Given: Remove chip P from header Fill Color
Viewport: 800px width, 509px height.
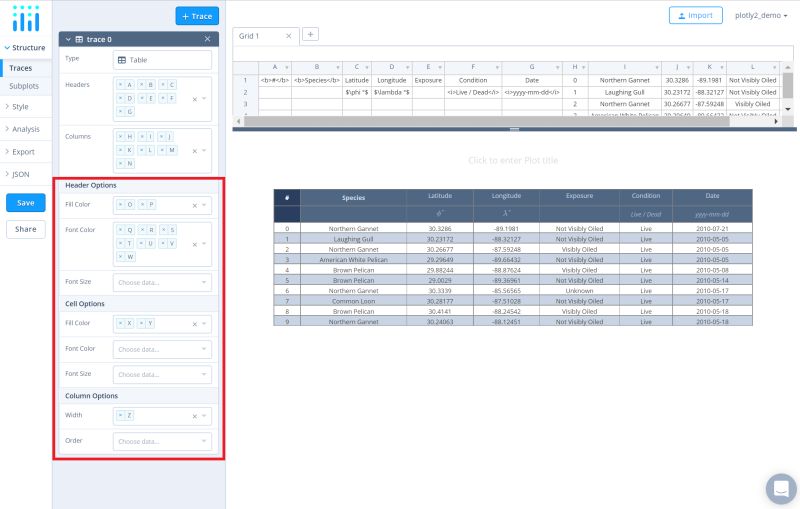Looking at the screenshot, I should pyautogui.click(x=142, y=205).
